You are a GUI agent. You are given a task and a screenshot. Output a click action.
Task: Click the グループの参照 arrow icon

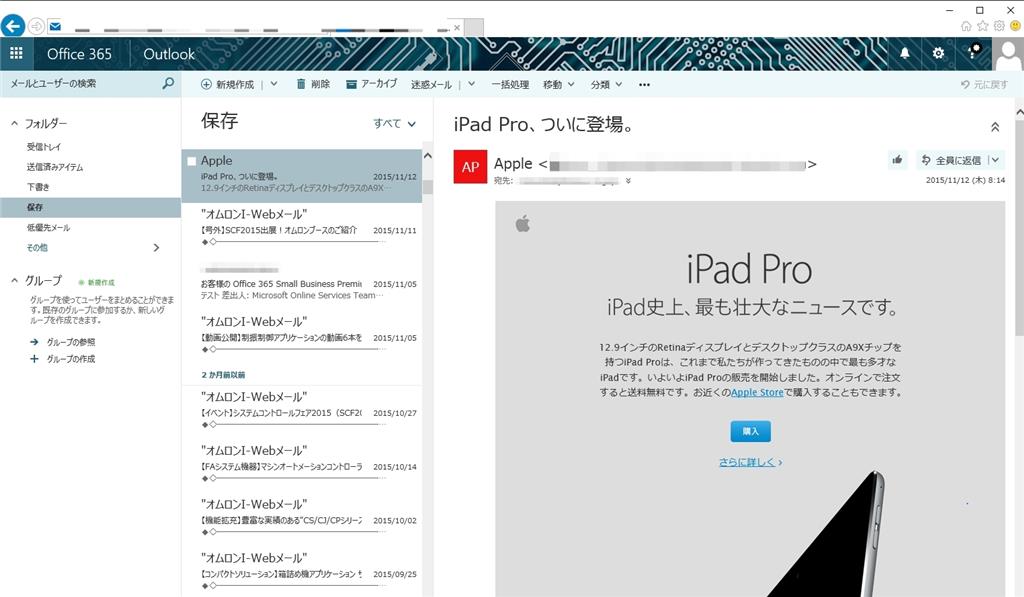(34, 342)
